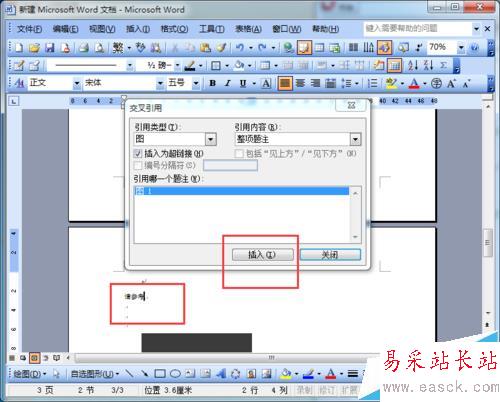Select the line drawing tool
Viewport: 500px width, 402px height.
[x=129, y=374]
